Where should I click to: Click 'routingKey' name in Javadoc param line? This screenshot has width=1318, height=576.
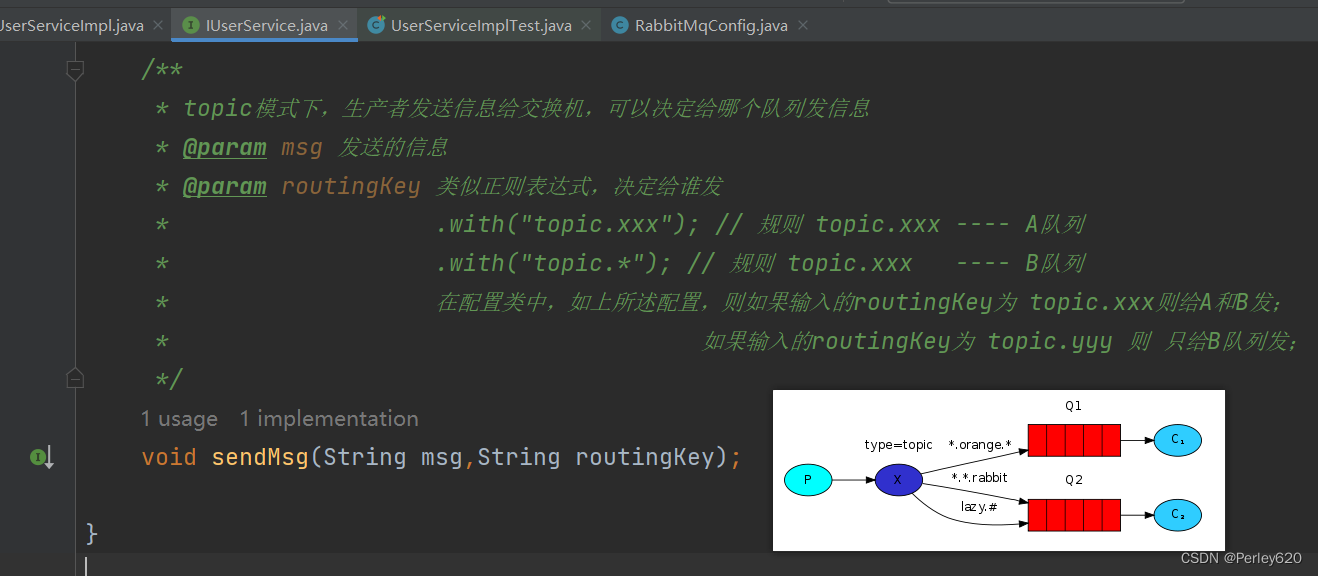point(351,187)
